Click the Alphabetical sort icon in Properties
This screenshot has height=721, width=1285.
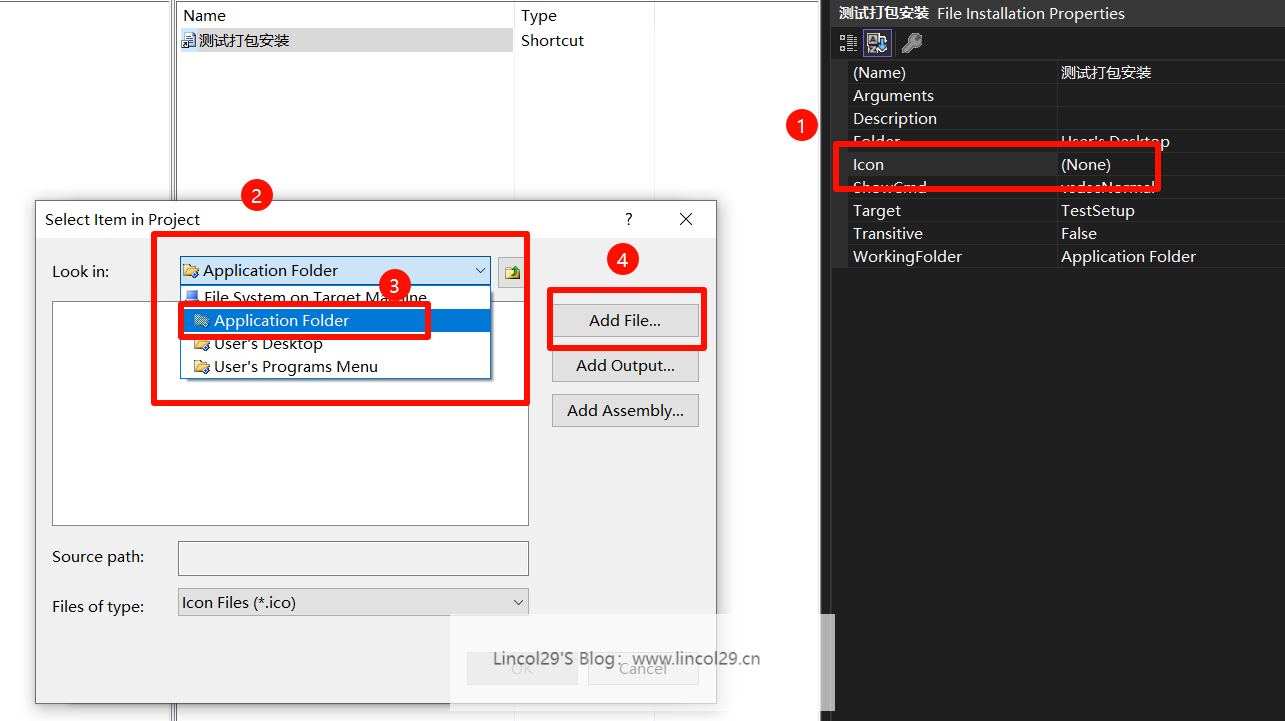878,42
